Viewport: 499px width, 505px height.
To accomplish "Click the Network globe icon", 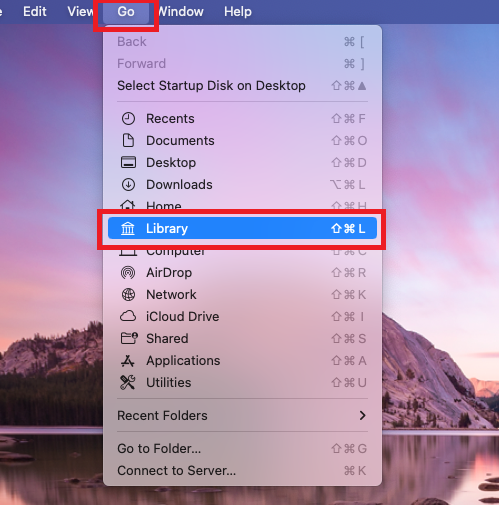I will click(128, 295).
